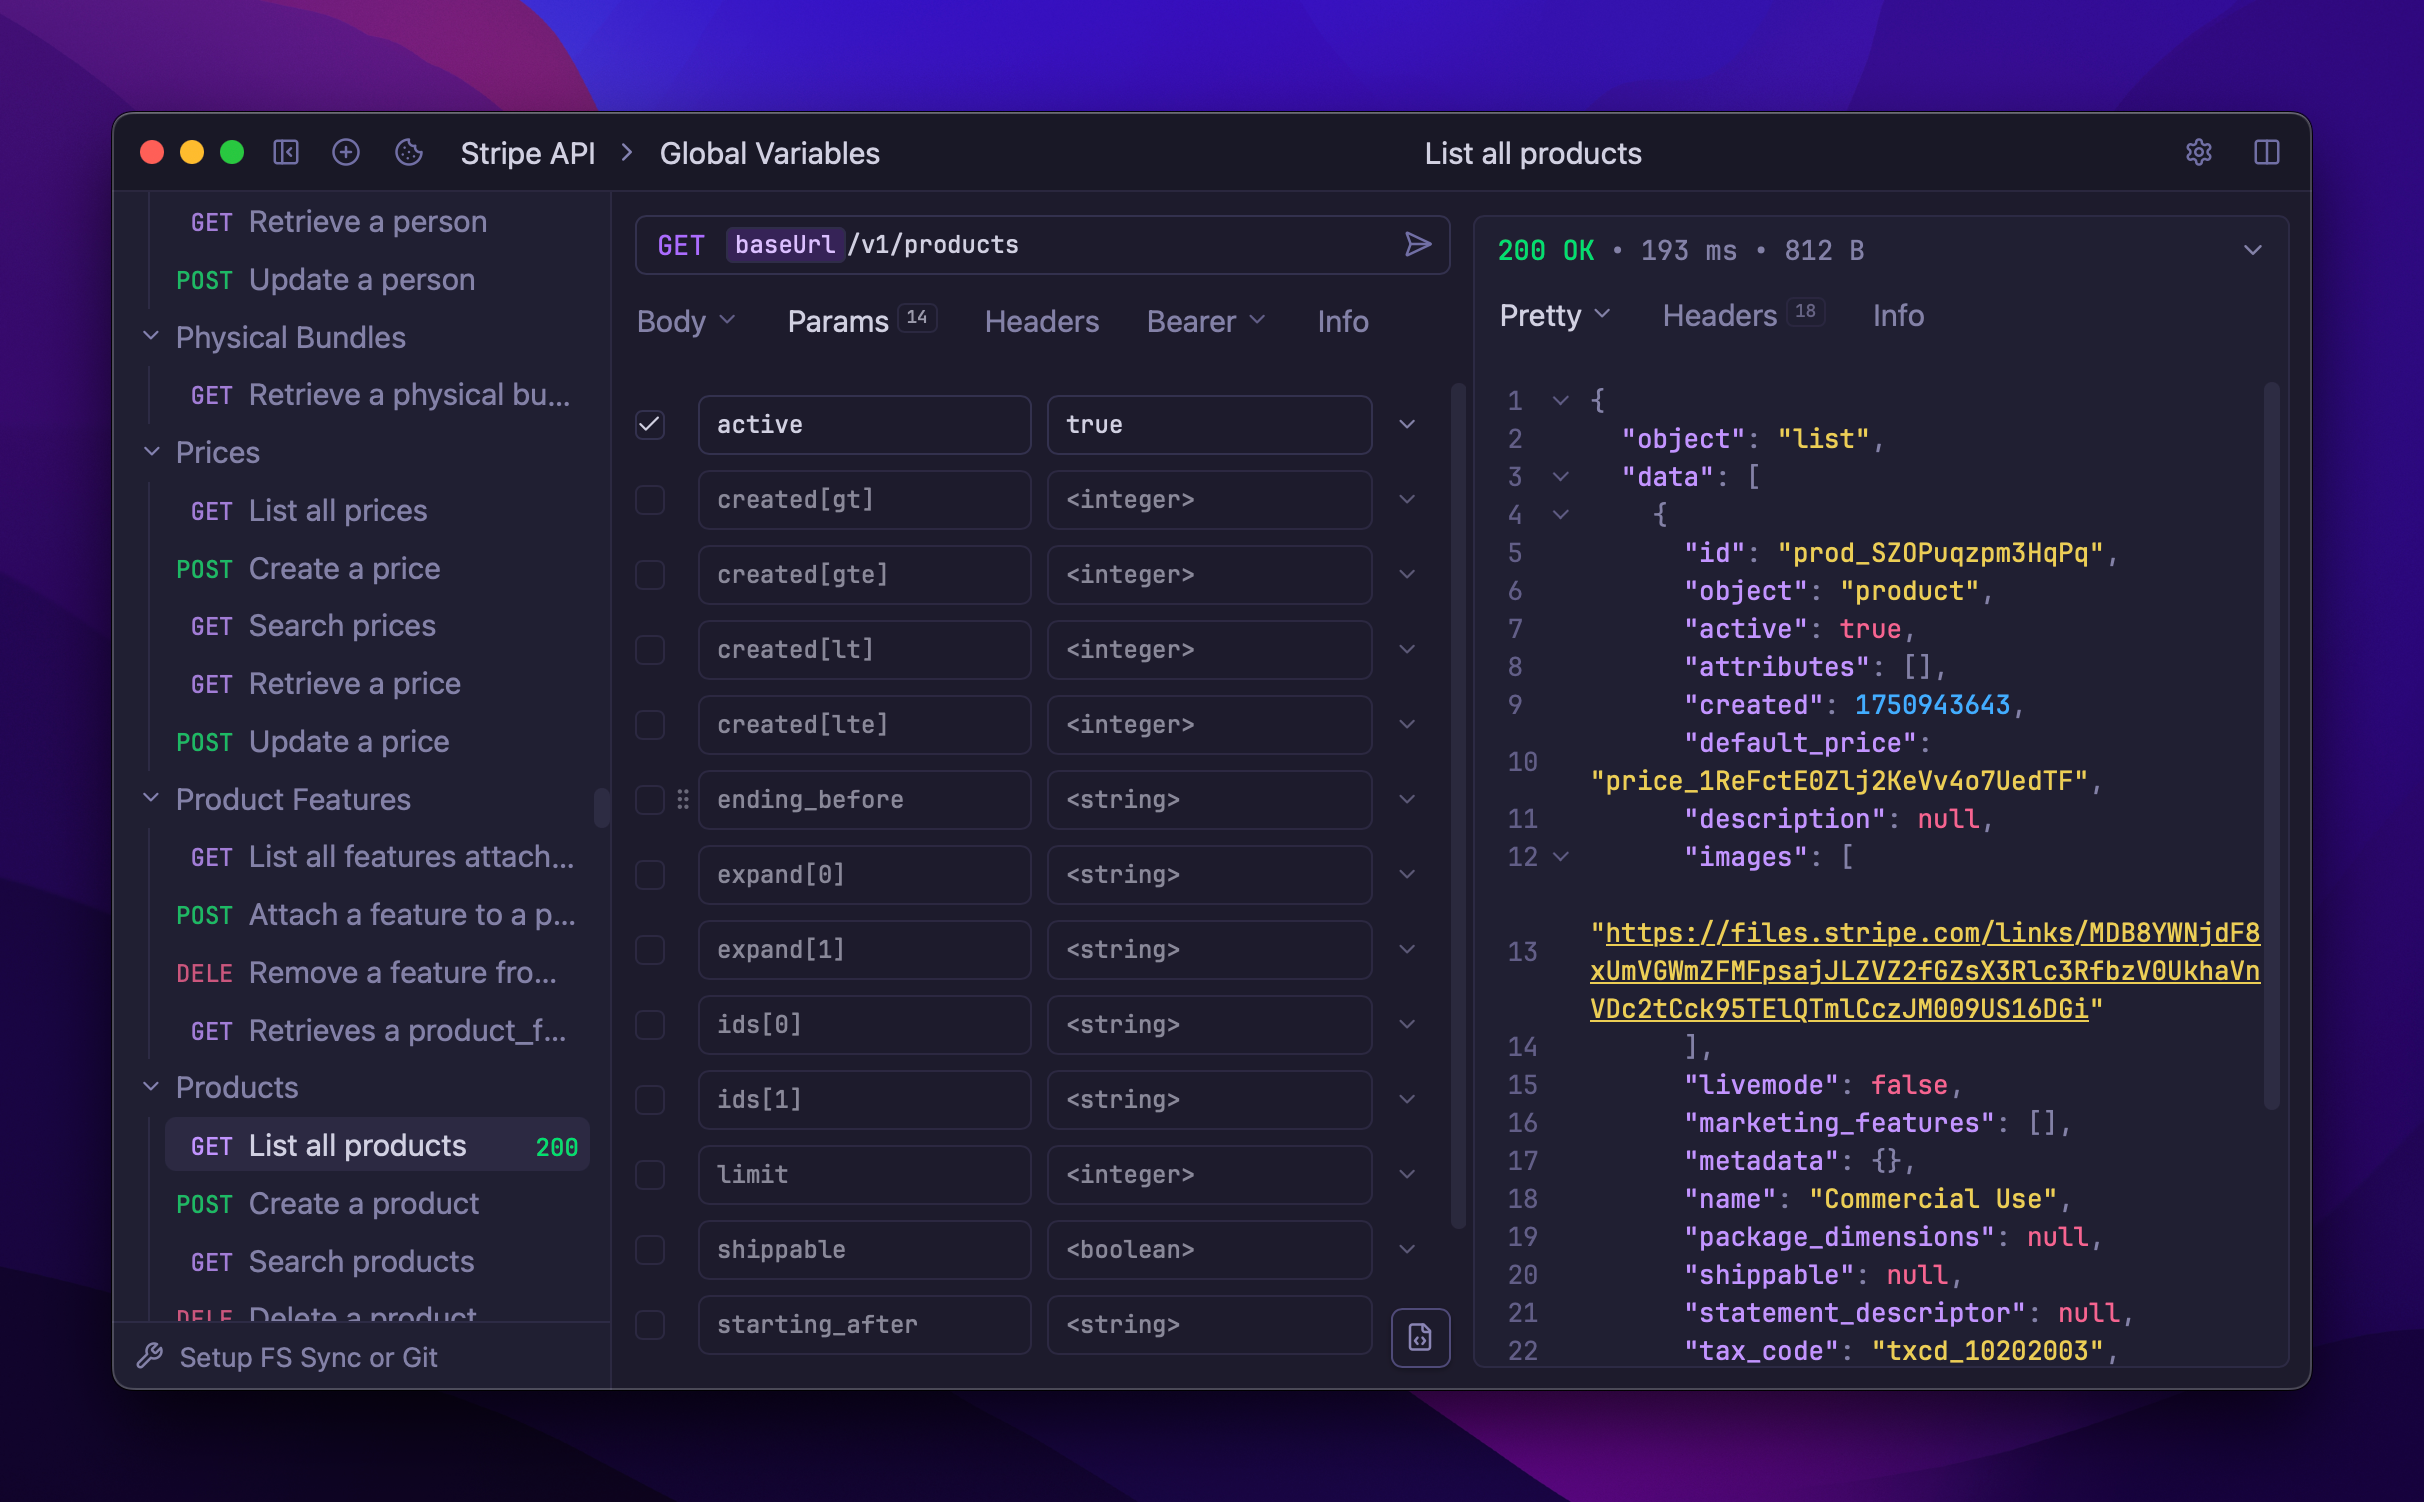
Task: Open the response Headers tab
Action: [1719, 316]
